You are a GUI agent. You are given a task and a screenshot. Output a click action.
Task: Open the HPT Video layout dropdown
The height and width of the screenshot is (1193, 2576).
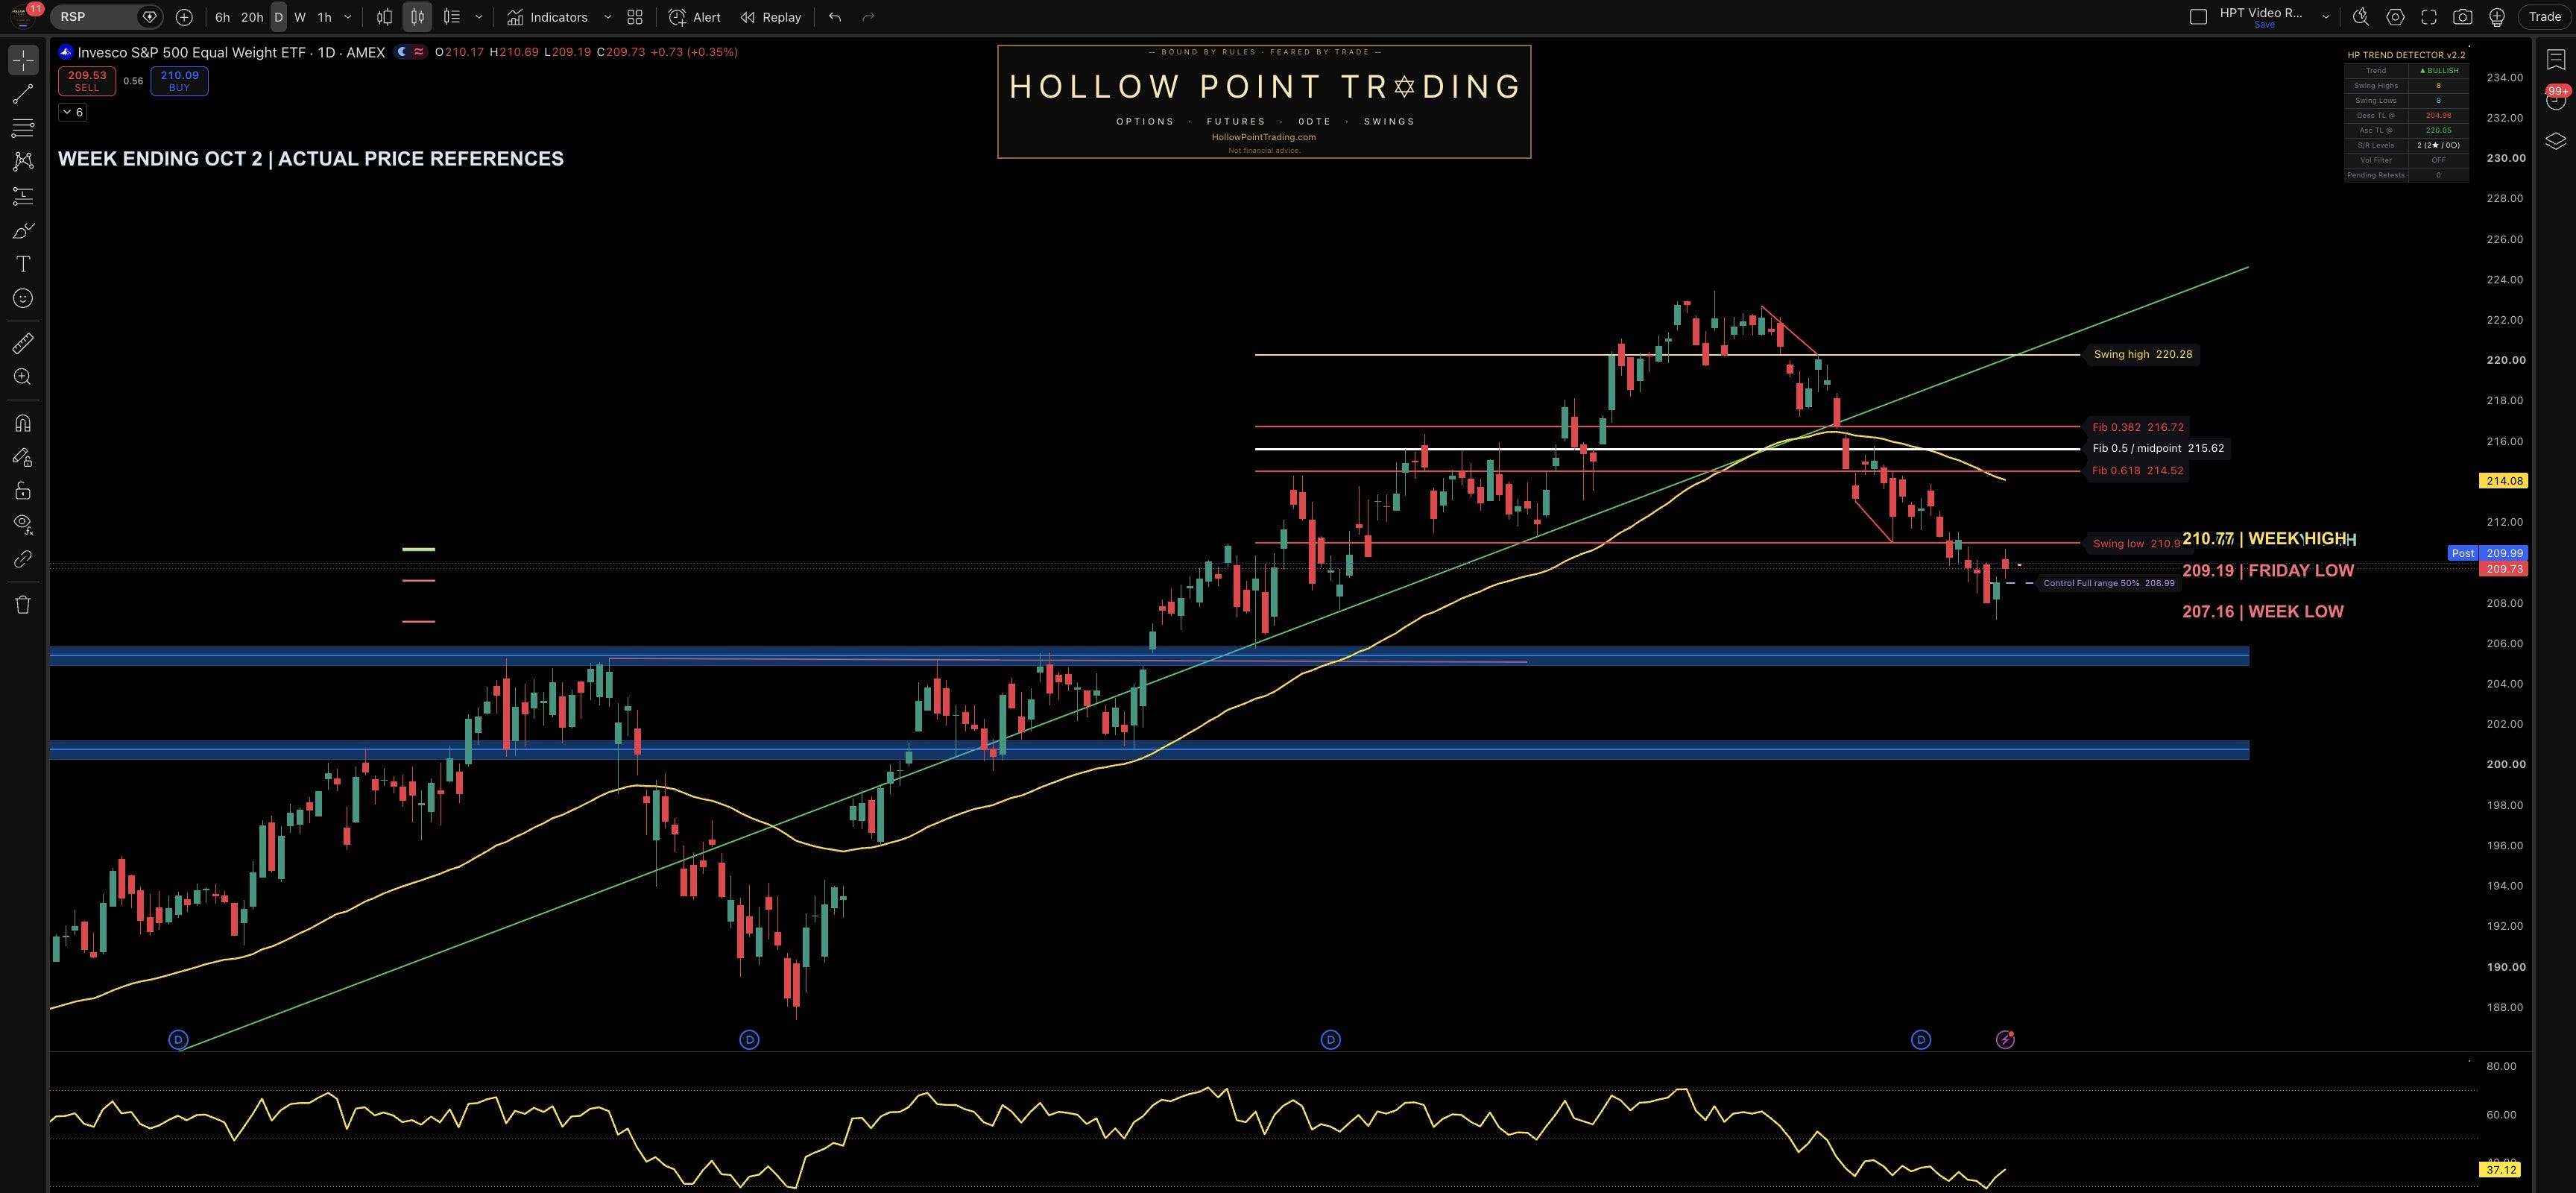coord(2326,17)
